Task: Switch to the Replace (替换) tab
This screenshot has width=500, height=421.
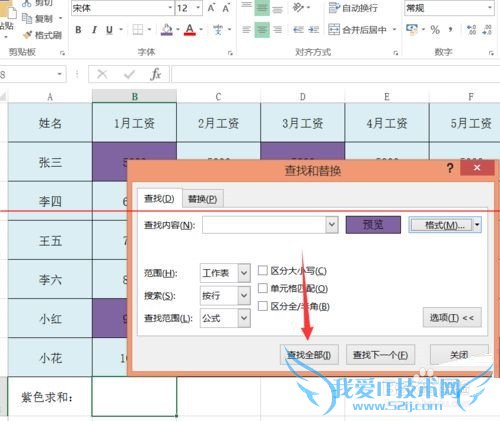Action: [x=203, y=199]
